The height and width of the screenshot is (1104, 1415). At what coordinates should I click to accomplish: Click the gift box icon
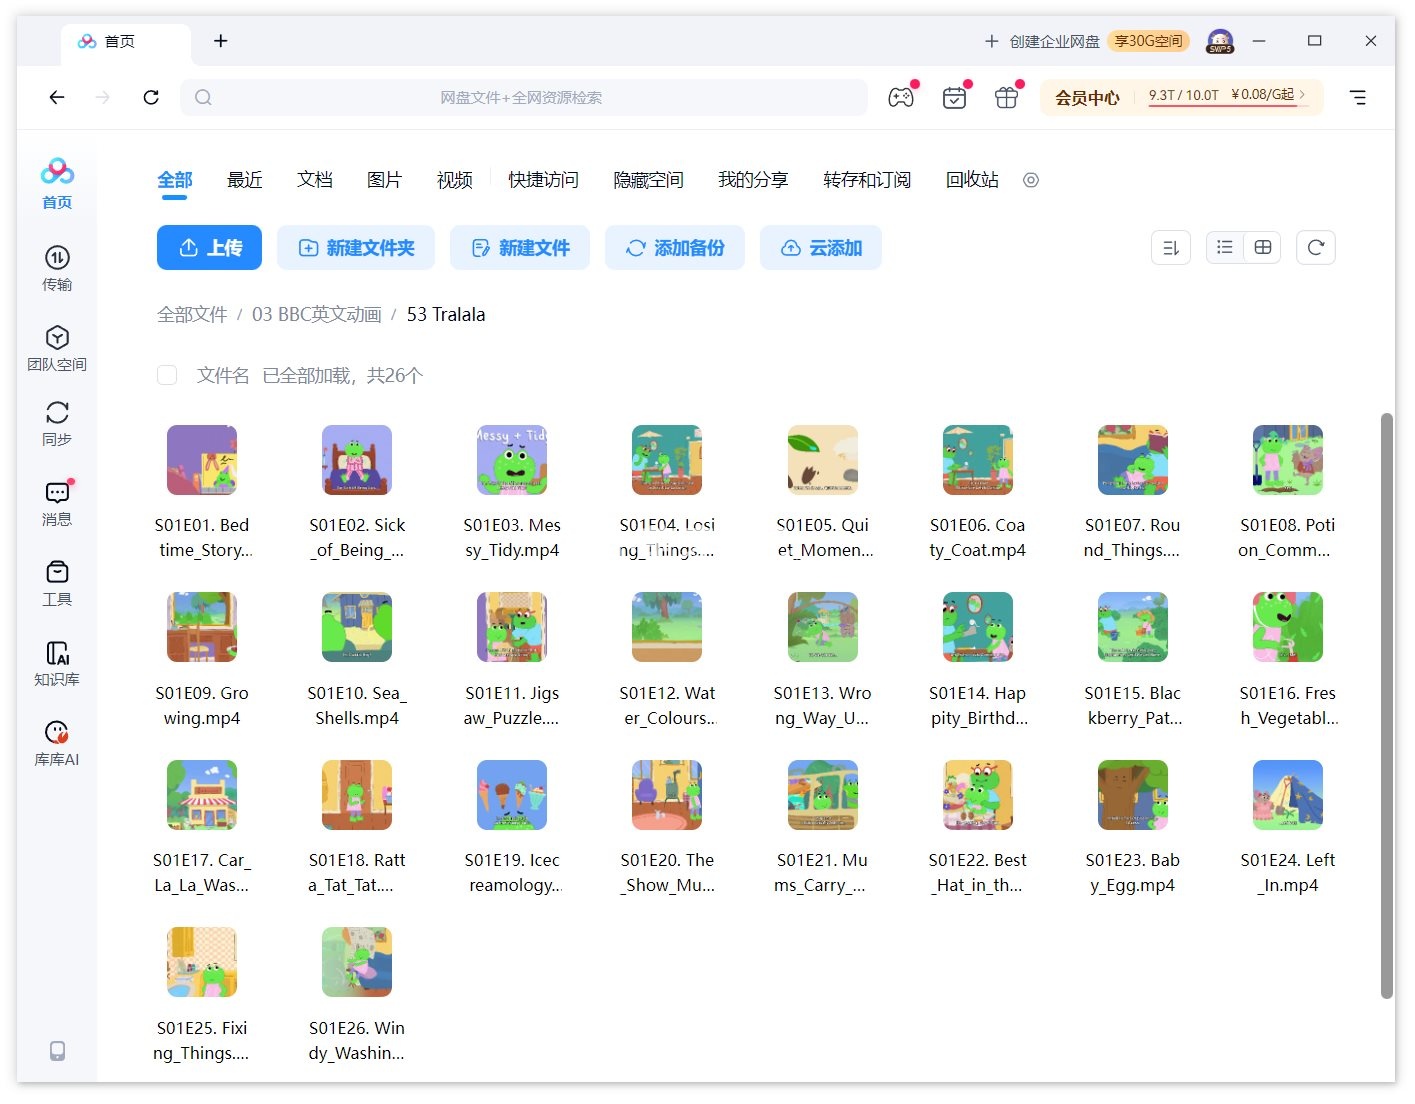[1006, 97]
